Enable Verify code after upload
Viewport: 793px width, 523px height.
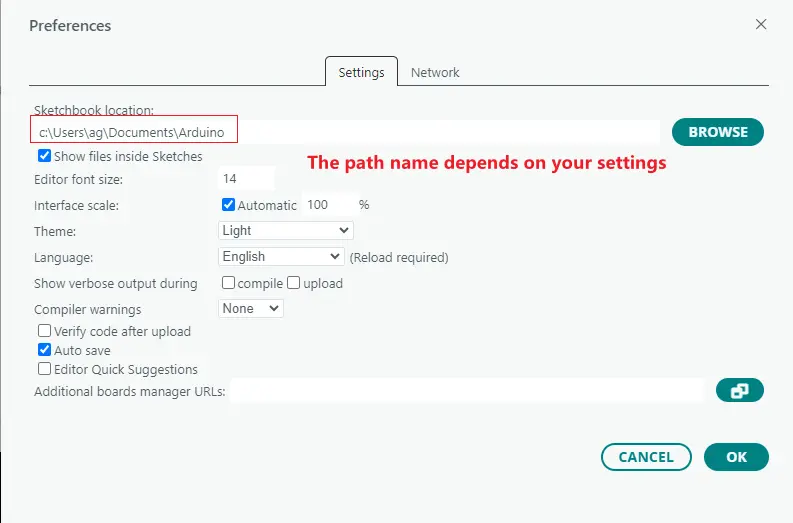[45, 331]
